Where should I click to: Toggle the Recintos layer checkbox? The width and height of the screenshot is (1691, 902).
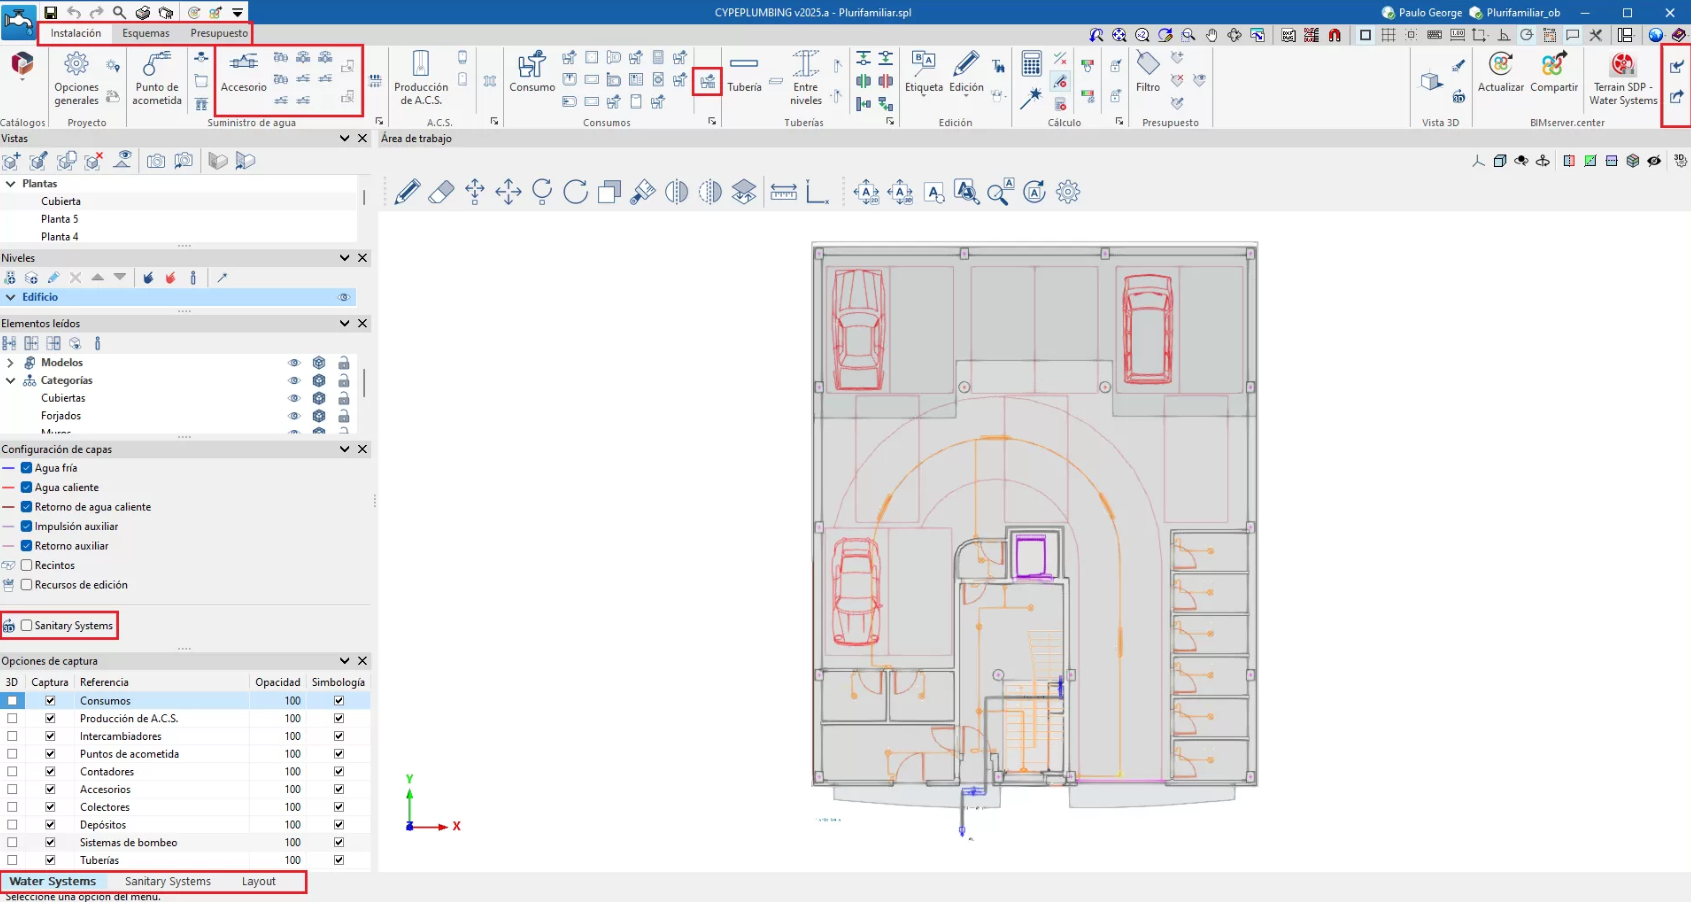coord(27,566)
